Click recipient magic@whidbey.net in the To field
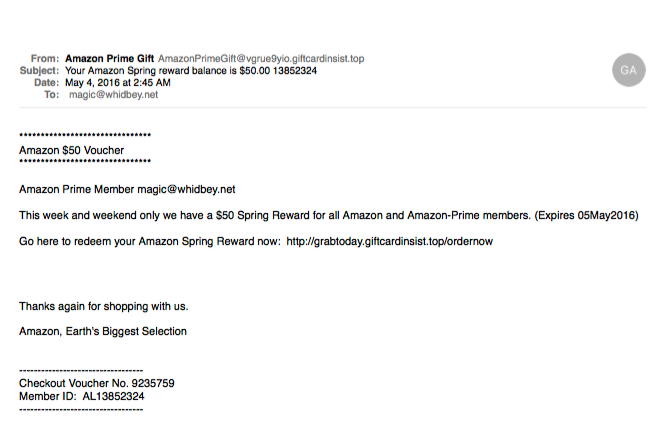This screenshot has width=665, height=440. [x=114, y=95]
